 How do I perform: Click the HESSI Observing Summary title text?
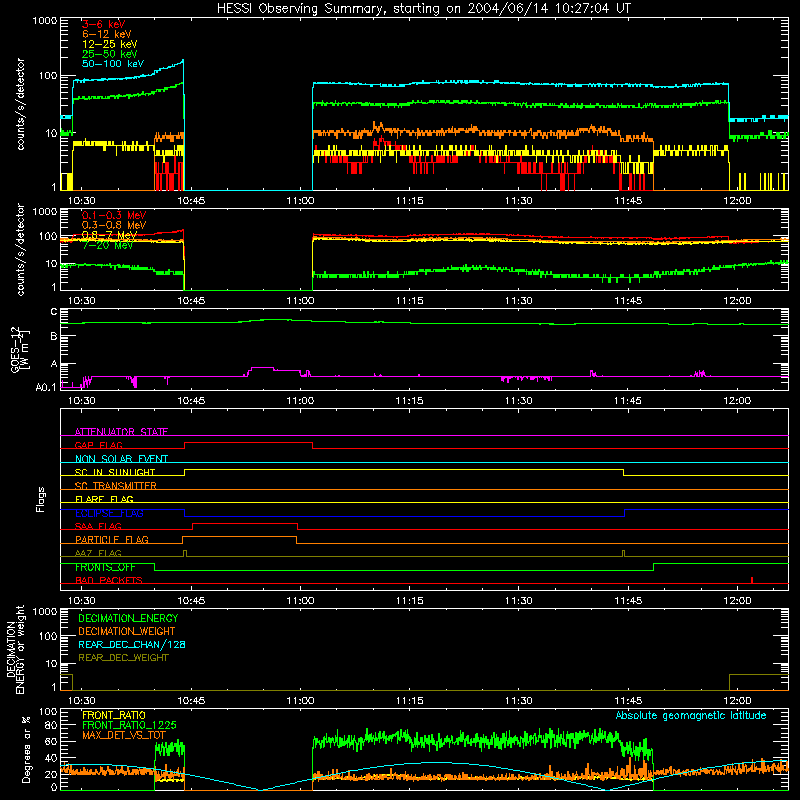pyautogui.click(x=424, y=8)
